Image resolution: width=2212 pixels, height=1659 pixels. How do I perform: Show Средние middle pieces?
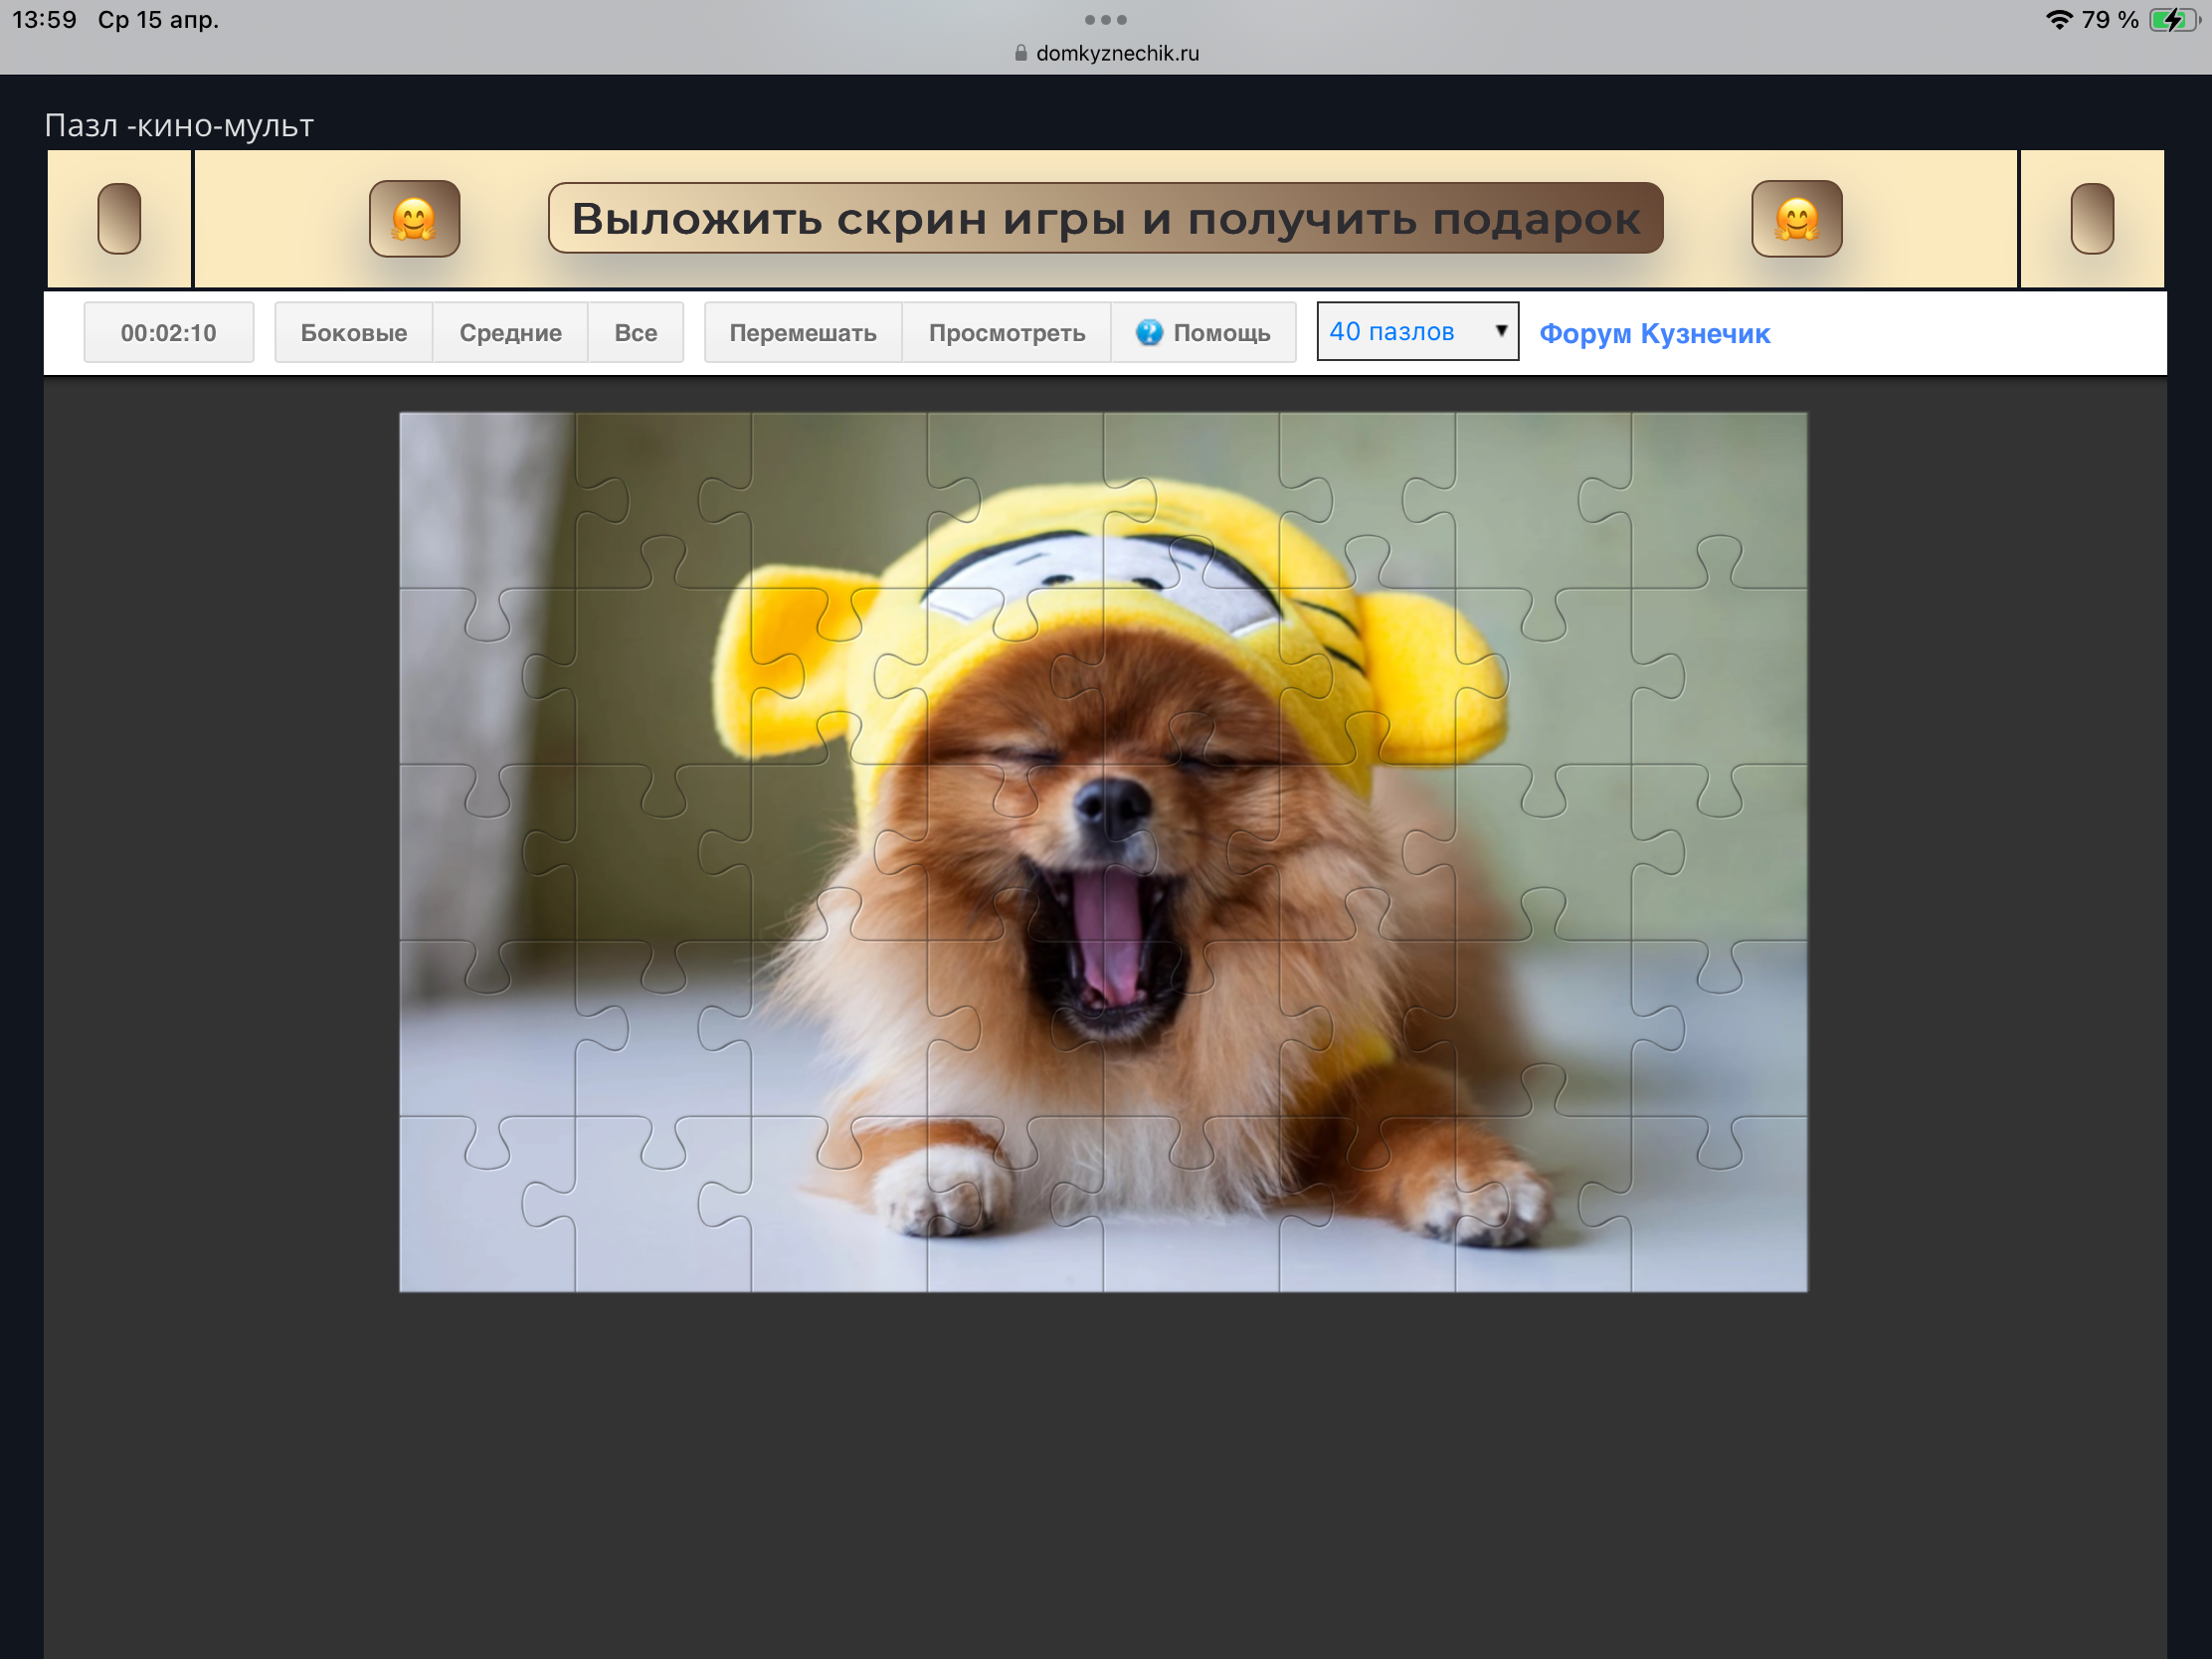click(510, 332)
